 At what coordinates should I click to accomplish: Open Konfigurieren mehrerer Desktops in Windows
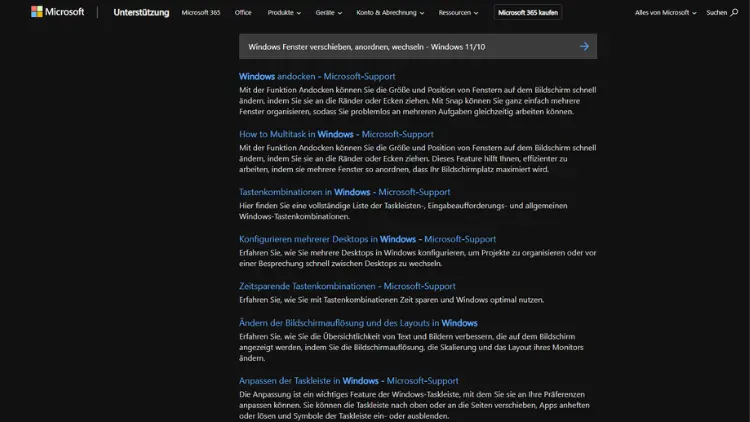(x=367, y=239)
